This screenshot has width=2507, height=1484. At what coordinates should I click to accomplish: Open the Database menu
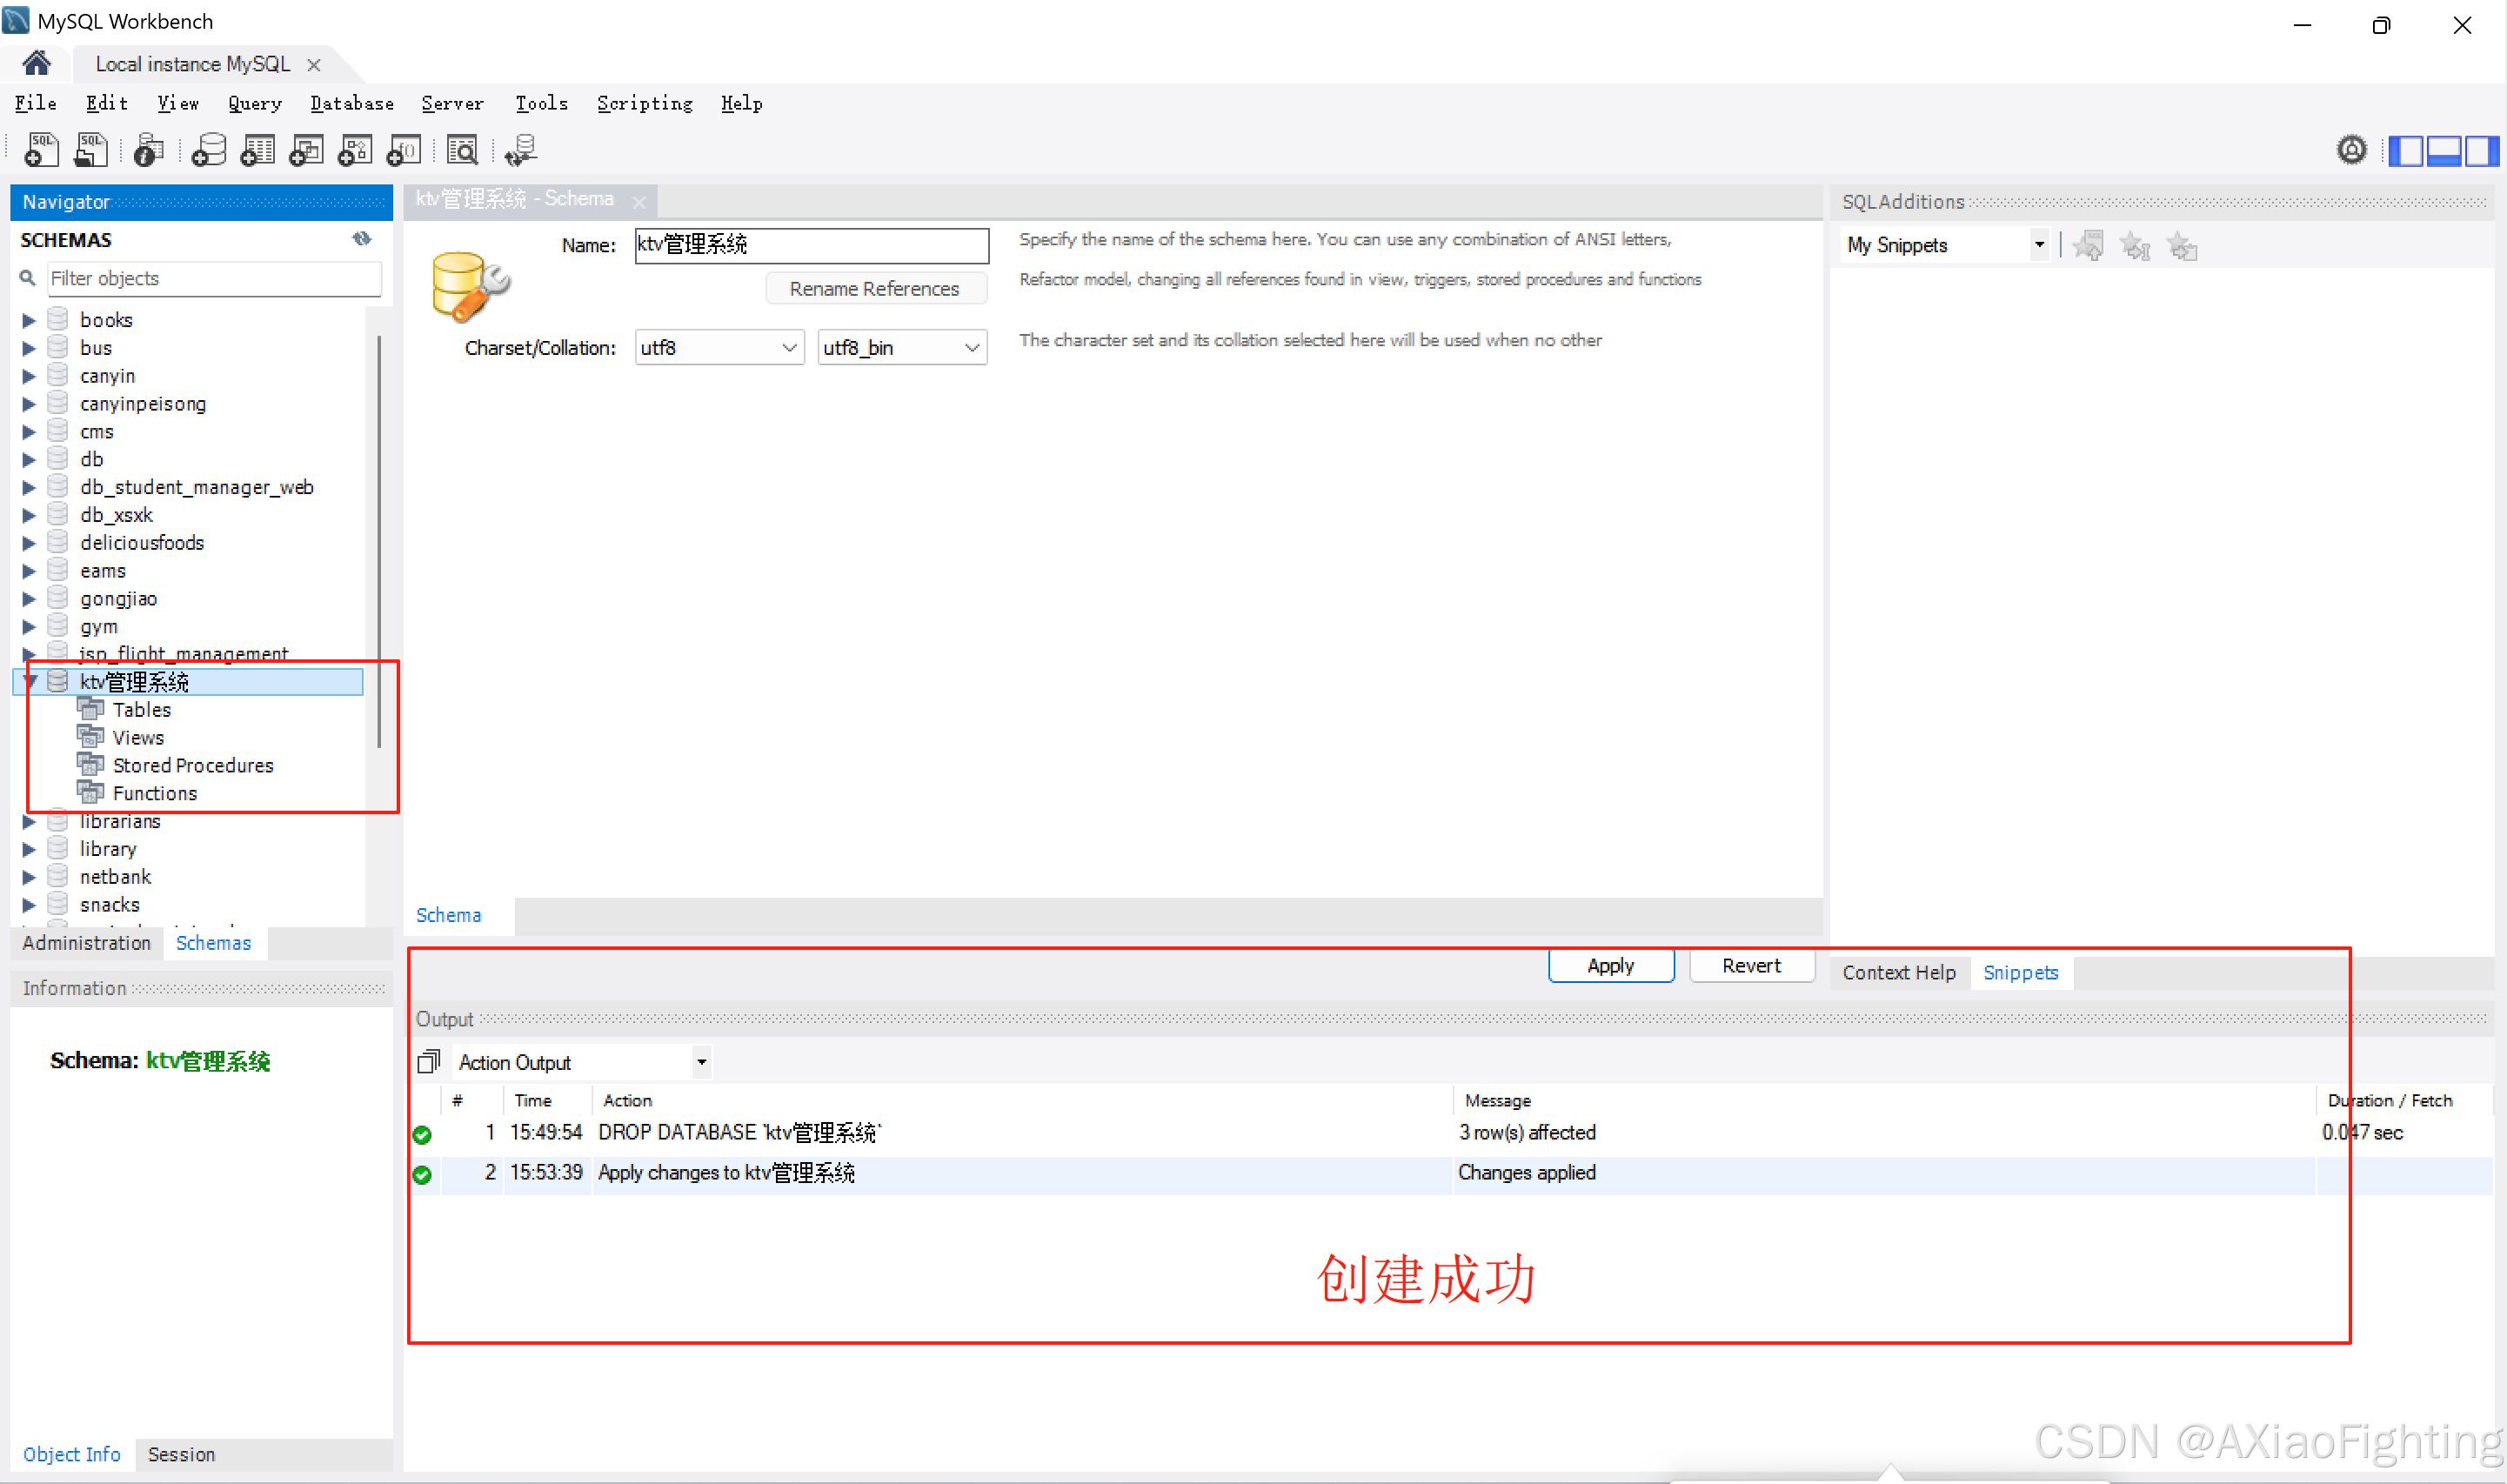351,103
